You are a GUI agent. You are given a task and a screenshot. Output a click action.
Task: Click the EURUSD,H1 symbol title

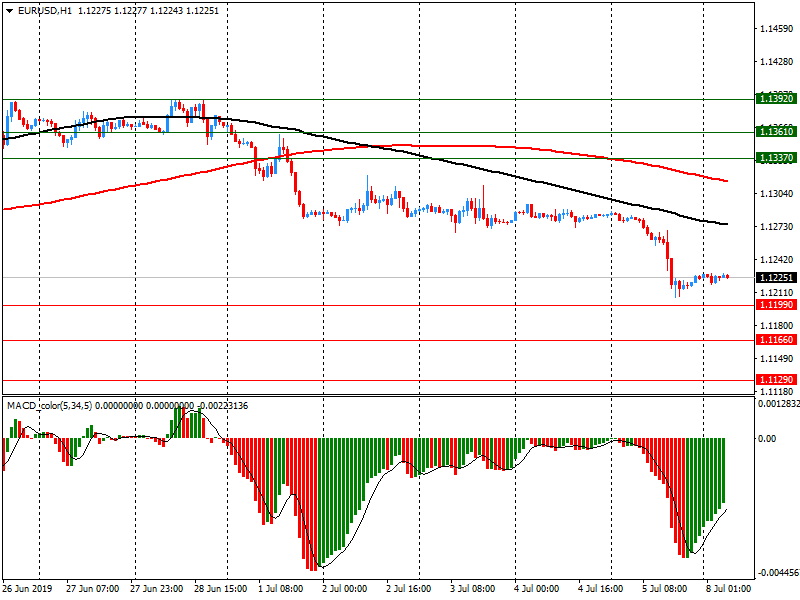tap(45, 11)
